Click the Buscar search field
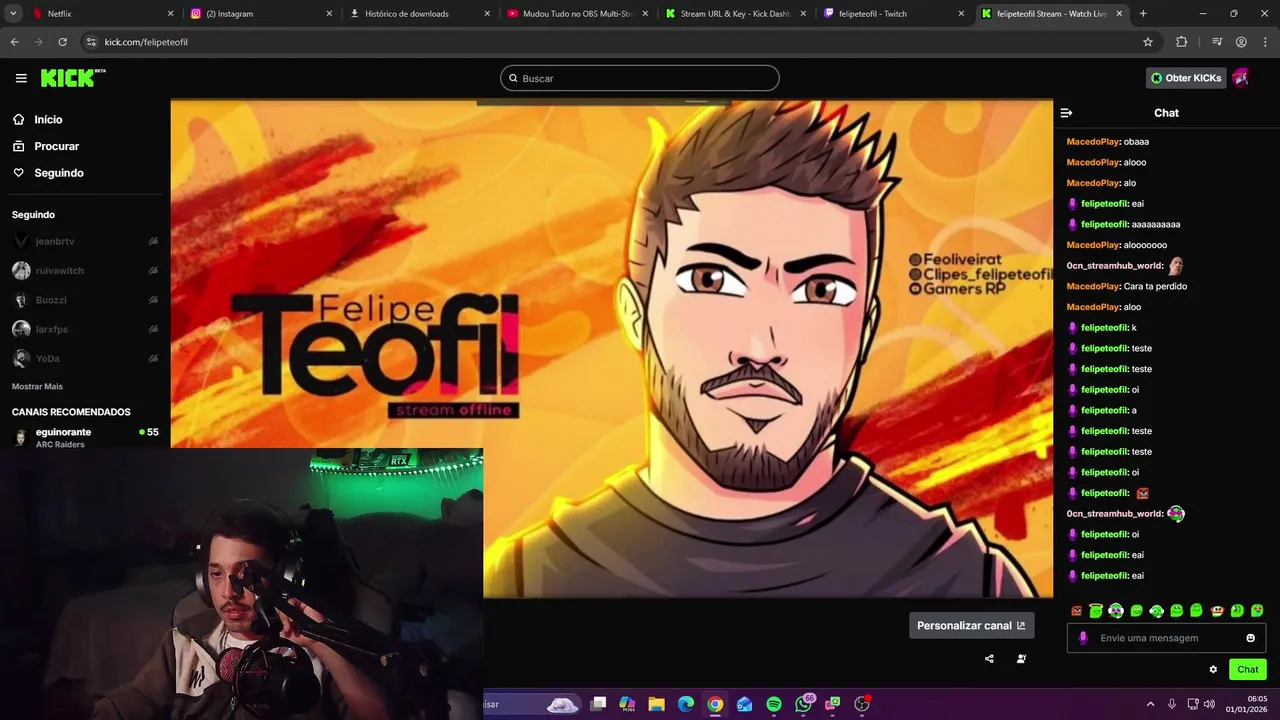Screen dimensions: 1280x720 click(639, 78)
